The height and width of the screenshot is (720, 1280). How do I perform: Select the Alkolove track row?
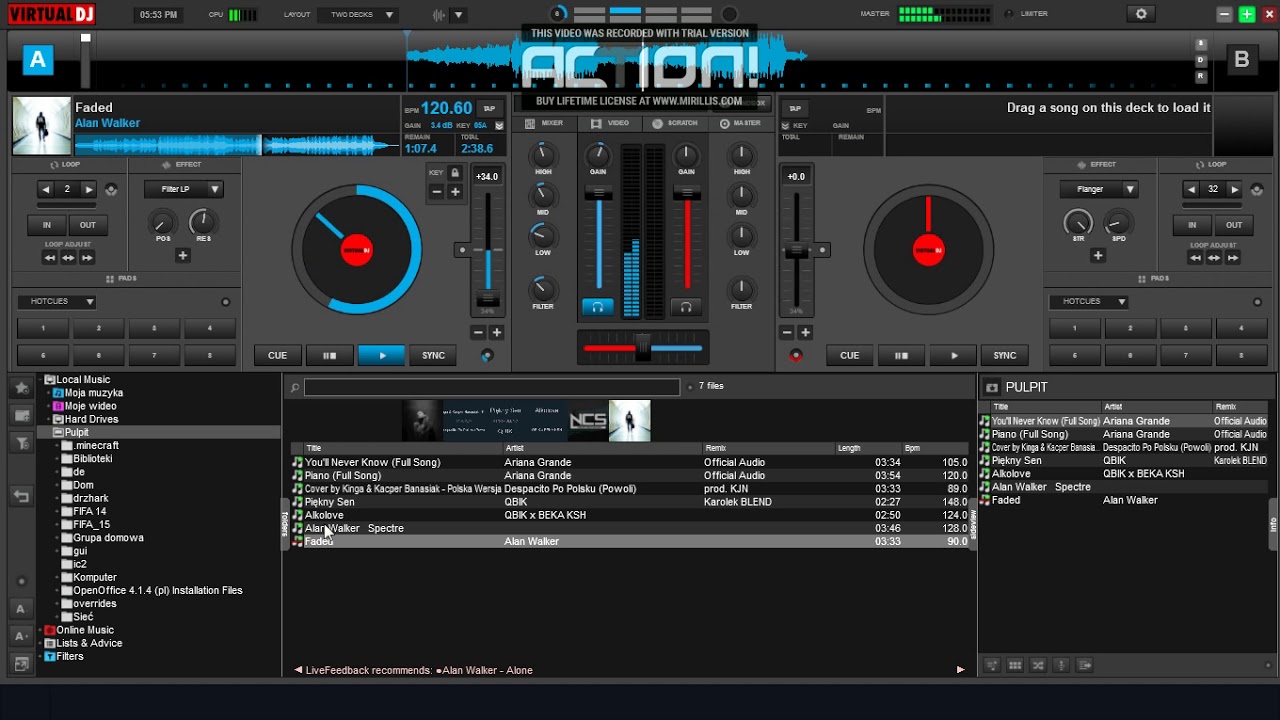pos(630,515)
